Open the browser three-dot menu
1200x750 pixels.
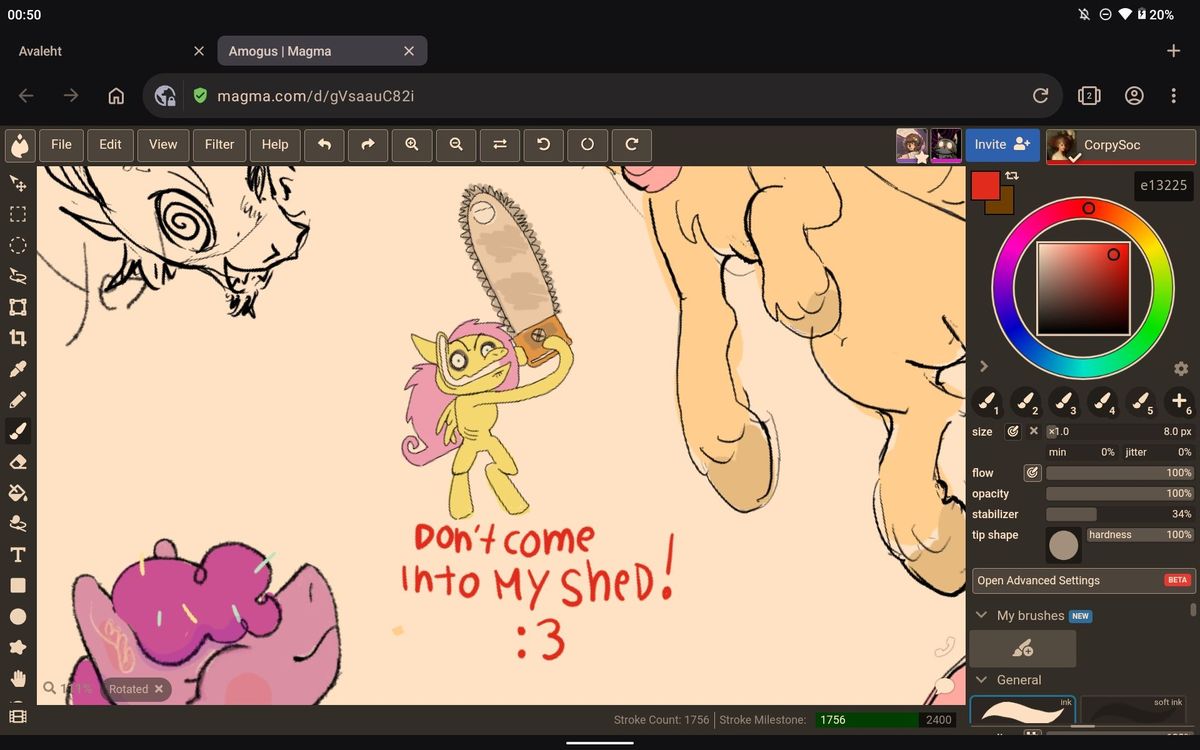[1174, 96]
